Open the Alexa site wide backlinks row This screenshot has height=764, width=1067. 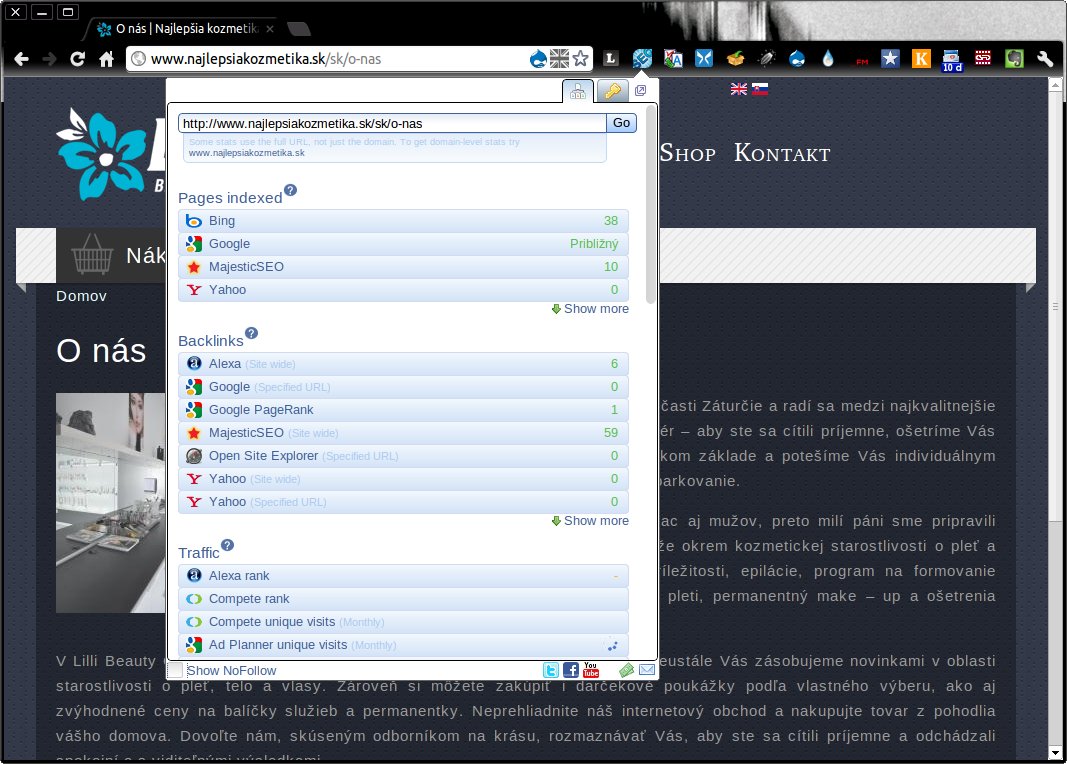[x=403, y=364]
